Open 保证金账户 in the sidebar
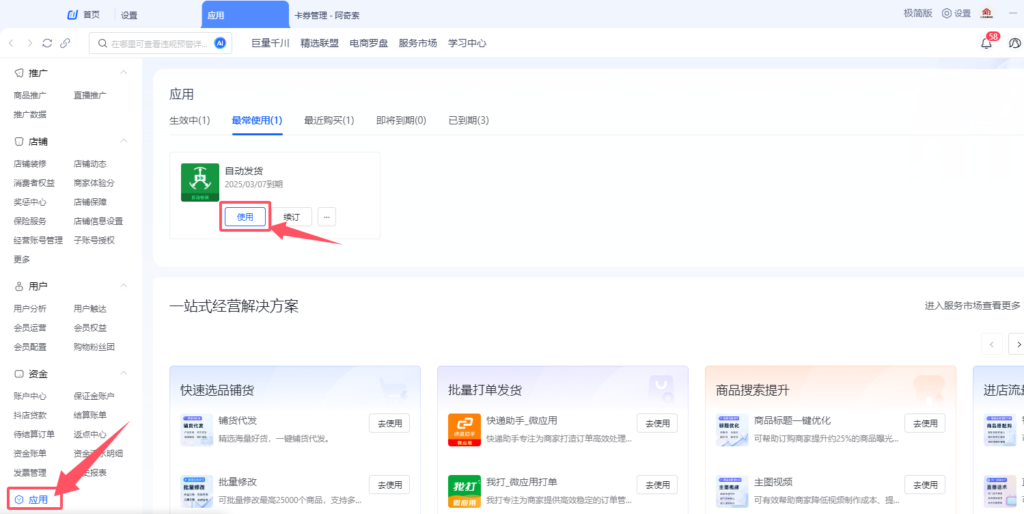This screenshot has height=514, width=1024. [94, 396]
